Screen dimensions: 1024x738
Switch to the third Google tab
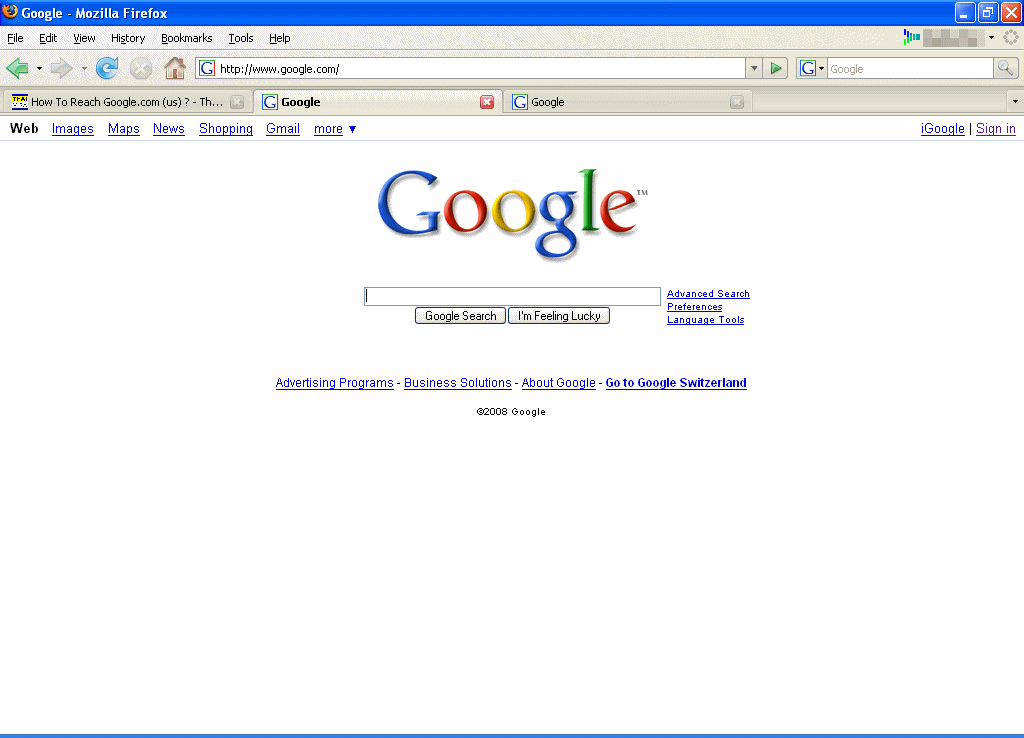[627, 102]
